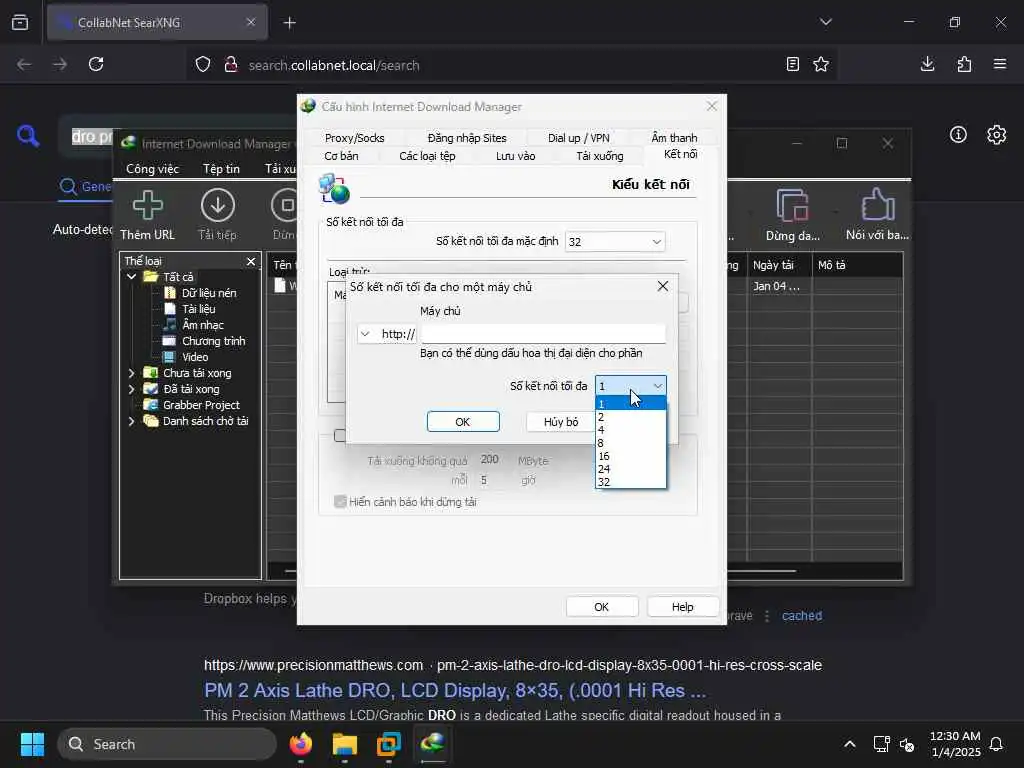
Task: Toggle 'Hiển cảnh báo khi dừng tải' checkbox
Action: [x=340, y=502]
